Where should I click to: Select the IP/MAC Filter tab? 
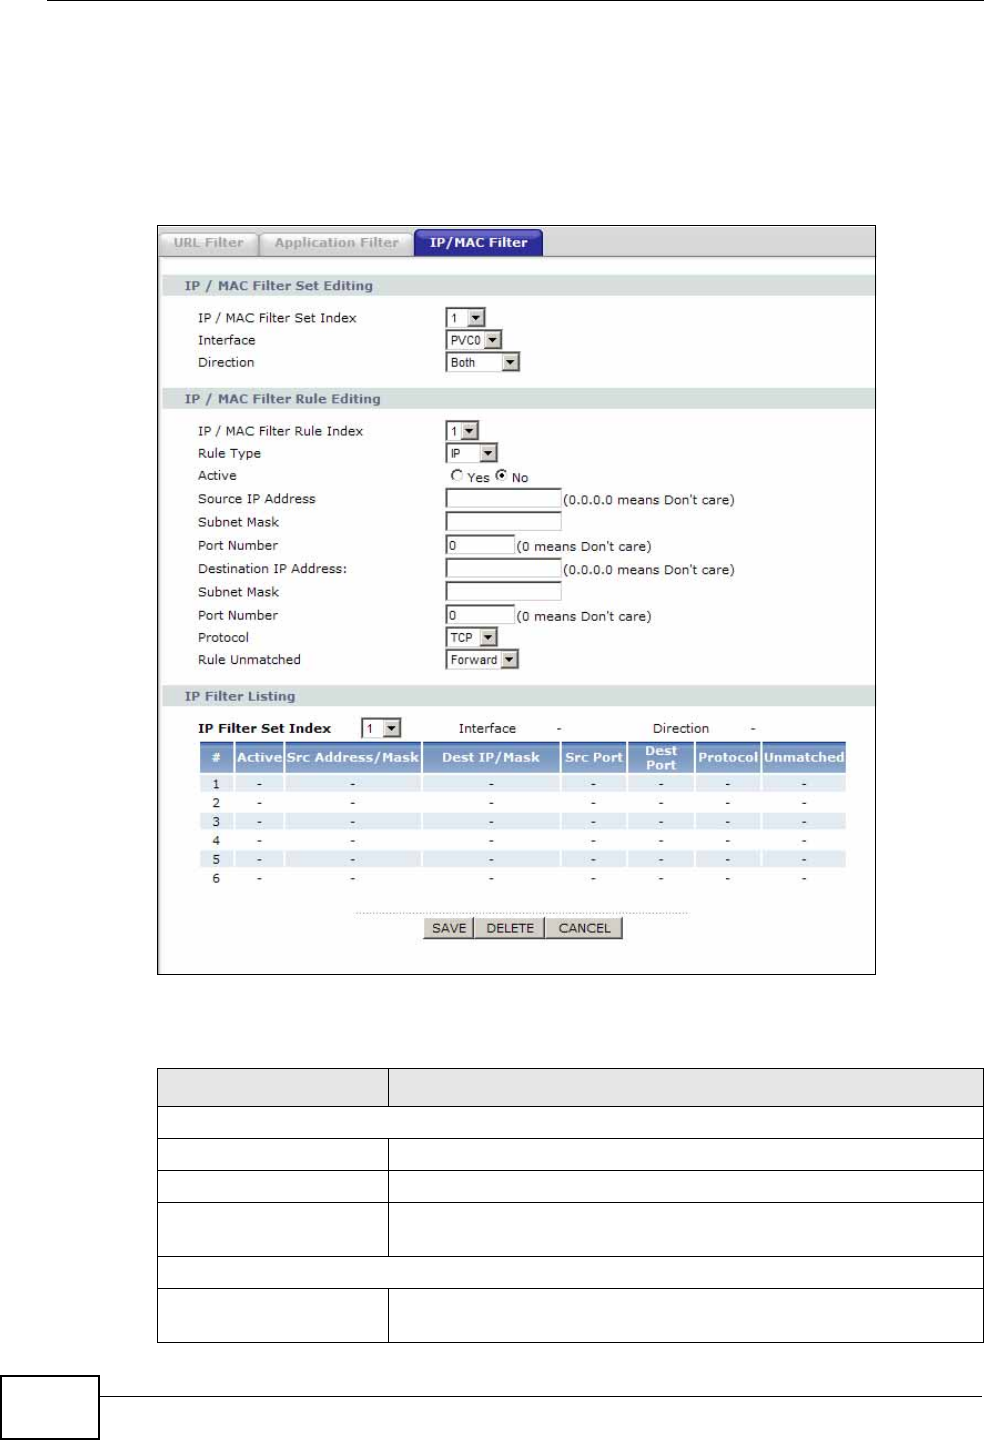(478, 243)
